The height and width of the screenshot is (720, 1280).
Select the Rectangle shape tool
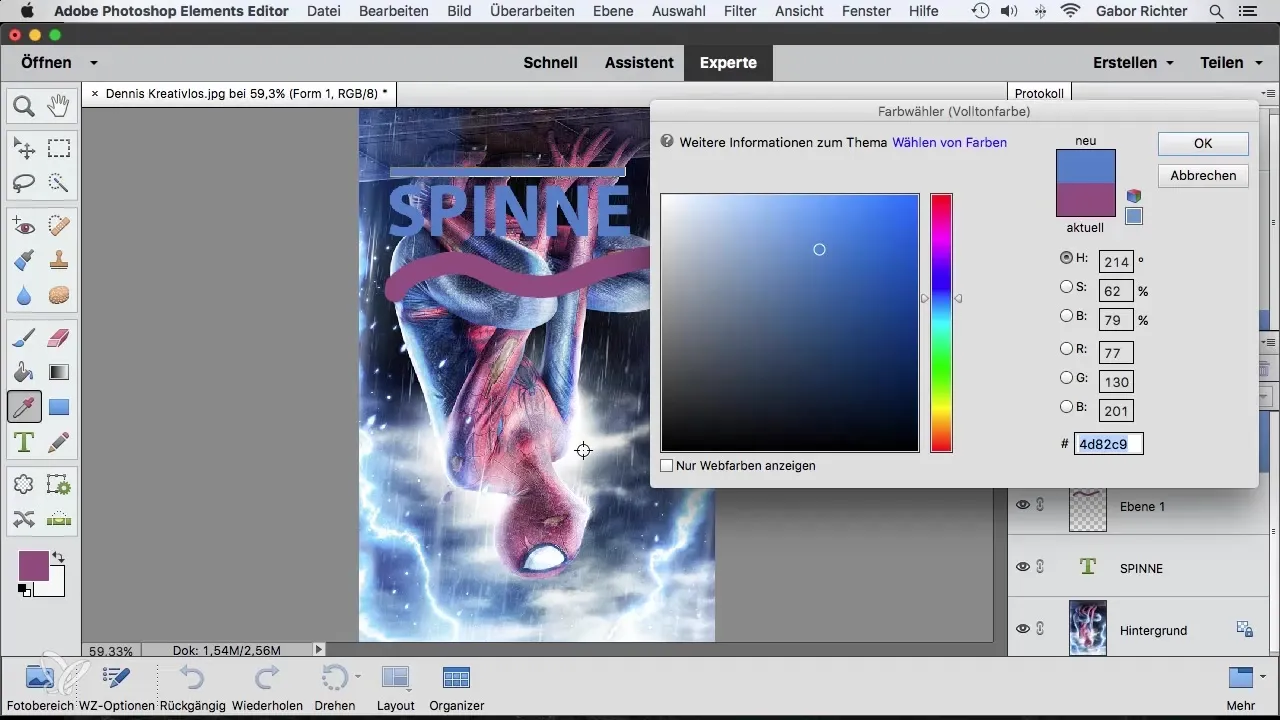click(x=59, y=407)
